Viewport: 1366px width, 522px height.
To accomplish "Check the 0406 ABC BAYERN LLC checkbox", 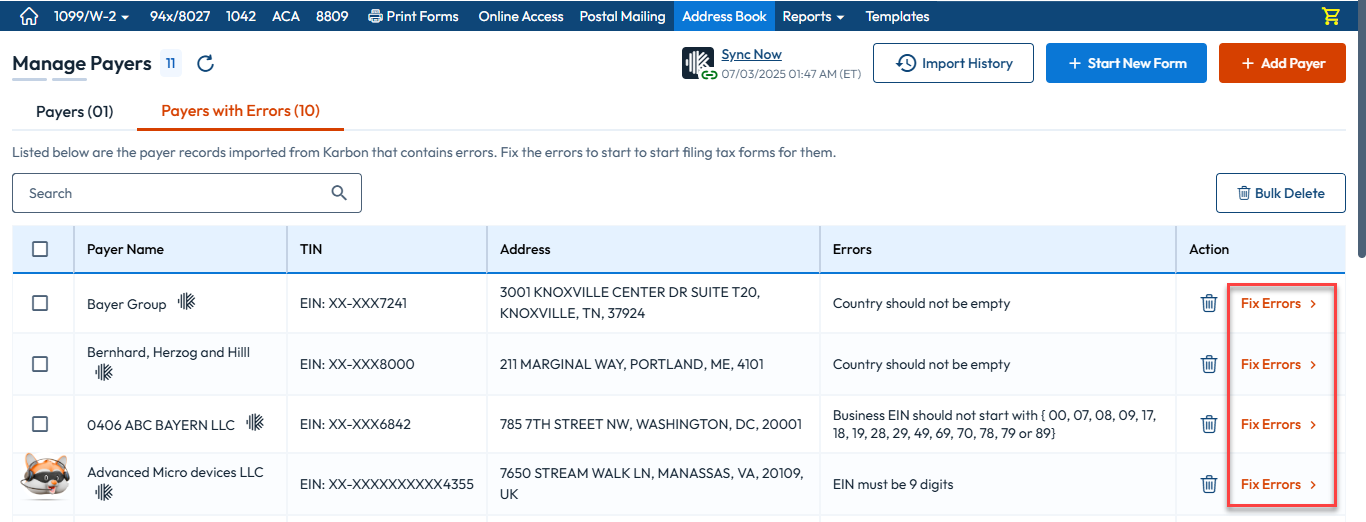I will 40,424.
